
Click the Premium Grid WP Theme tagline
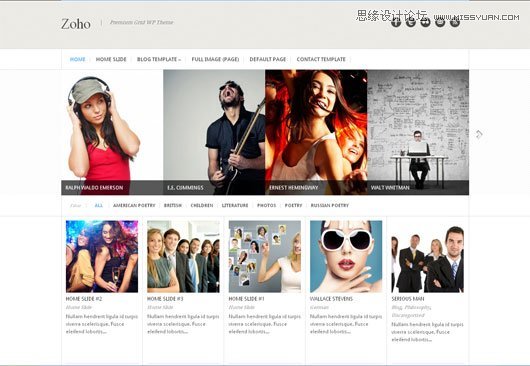[x=141, y=22]
